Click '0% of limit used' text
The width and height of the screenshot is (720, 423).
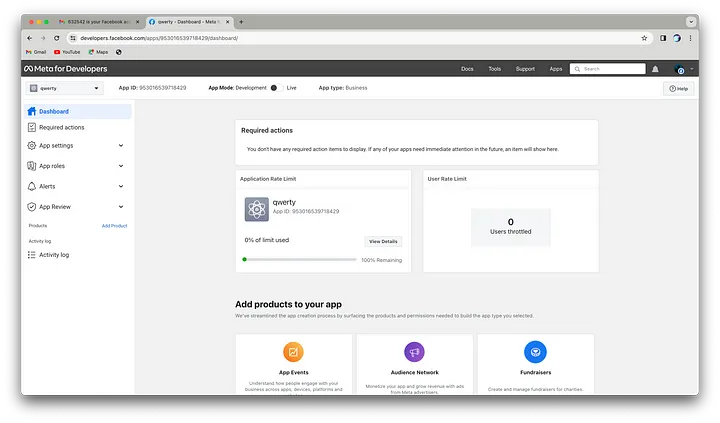point(267,240)
